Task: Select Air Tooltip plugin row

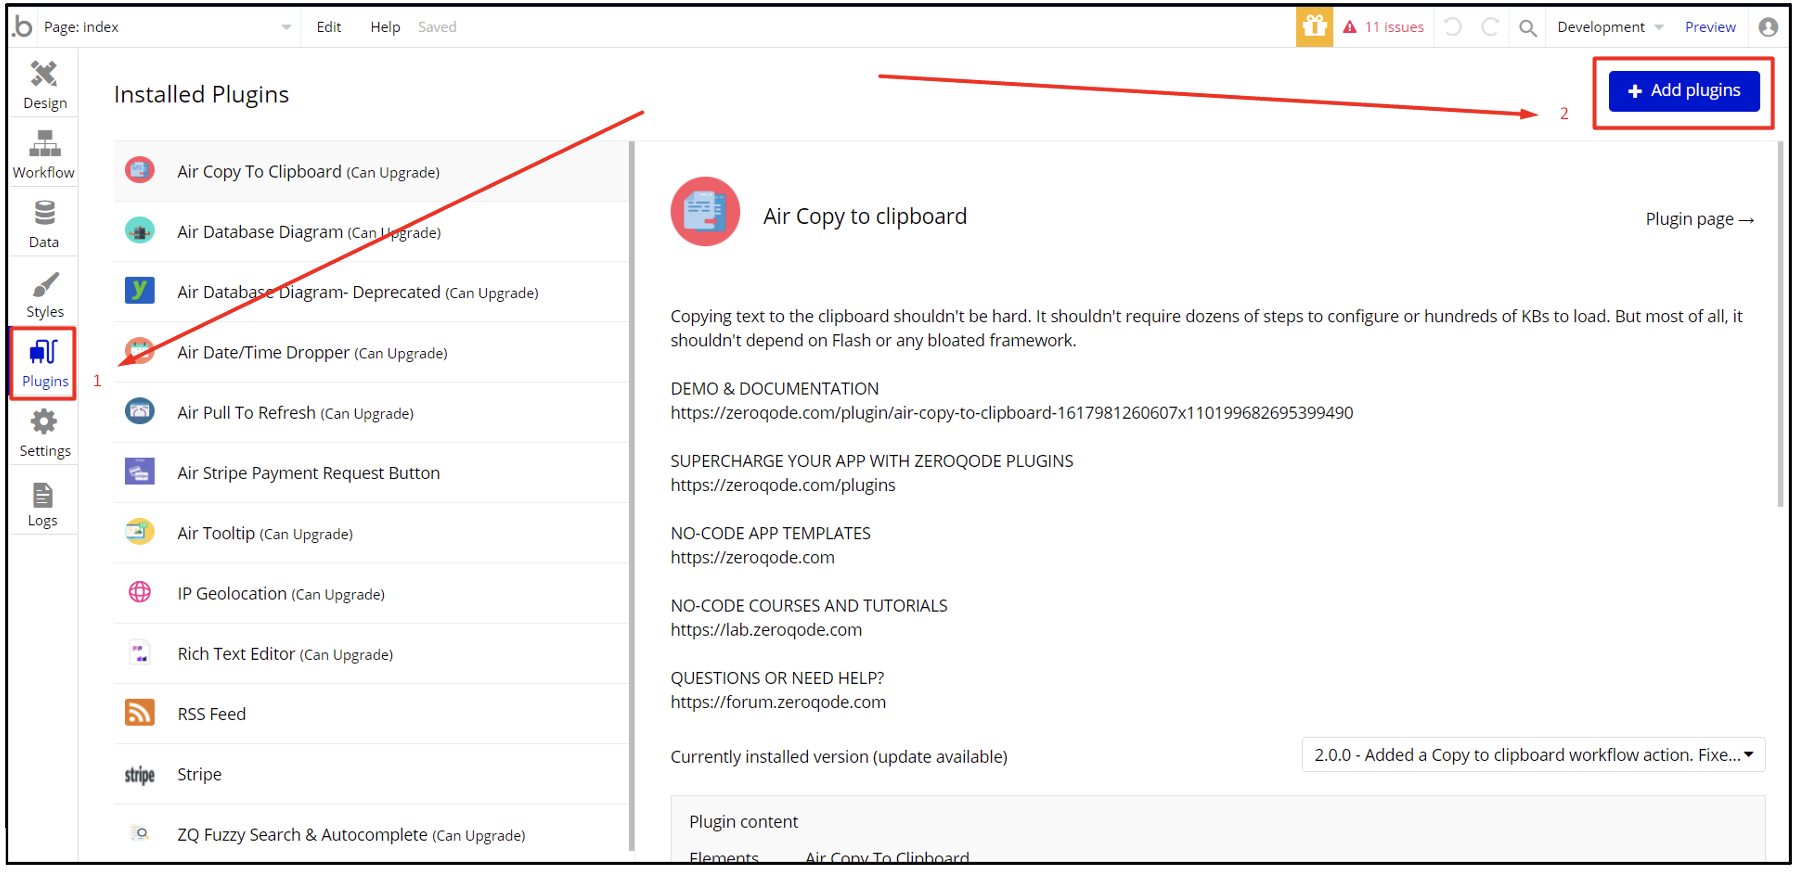Action: click(371, 533)
